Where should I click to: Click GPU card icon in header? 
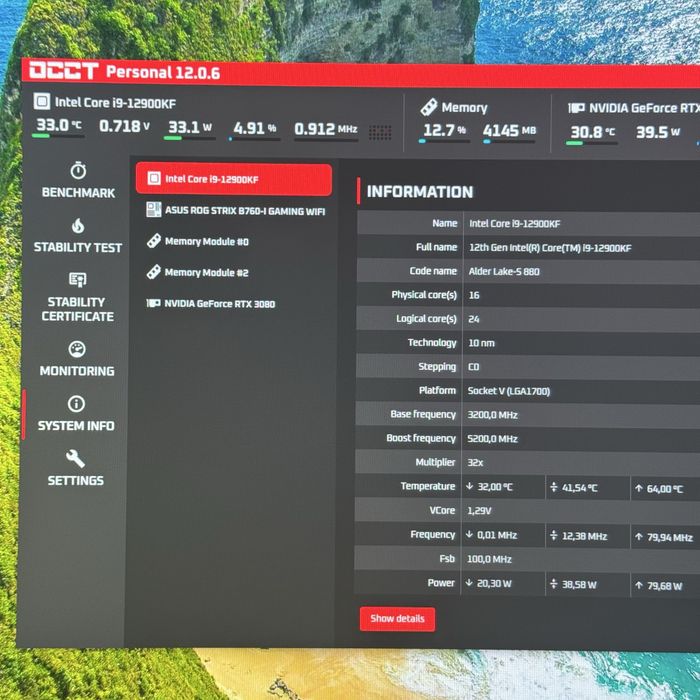coord(576,108)
